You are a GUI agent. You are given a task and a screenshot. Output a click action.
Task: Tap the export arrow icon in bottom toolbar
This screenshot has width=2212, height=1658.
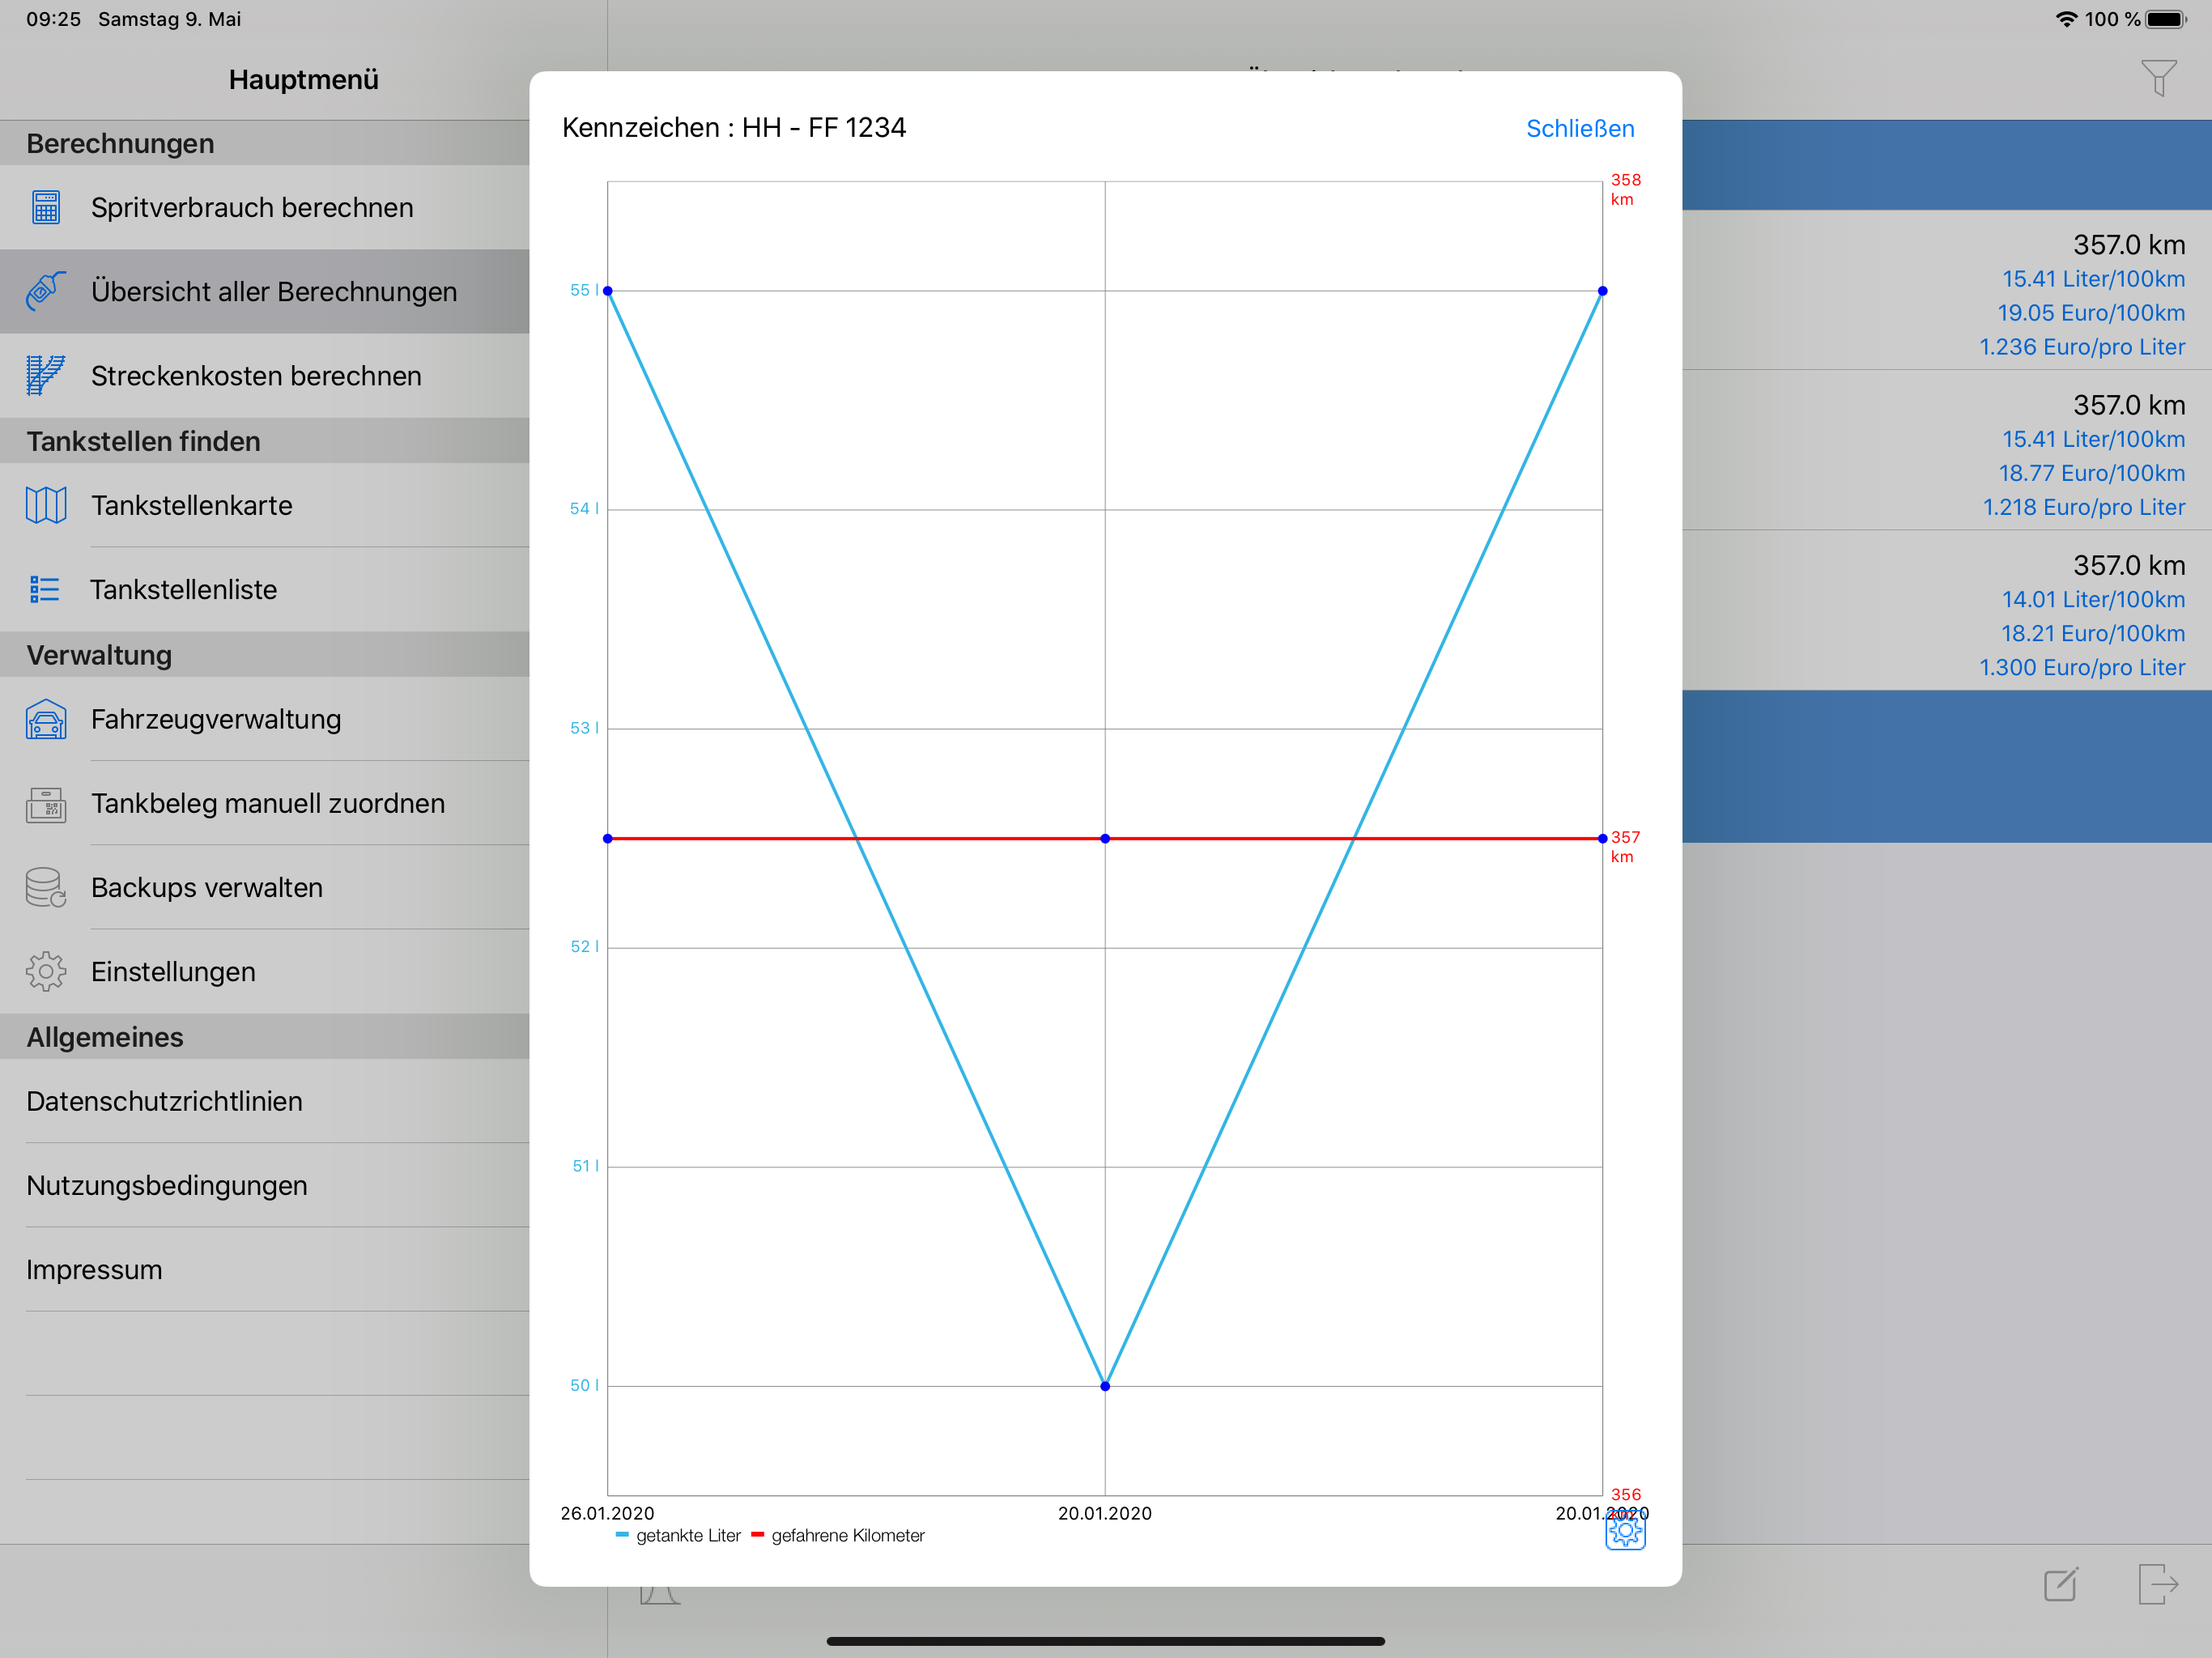coord(2158,1584)
